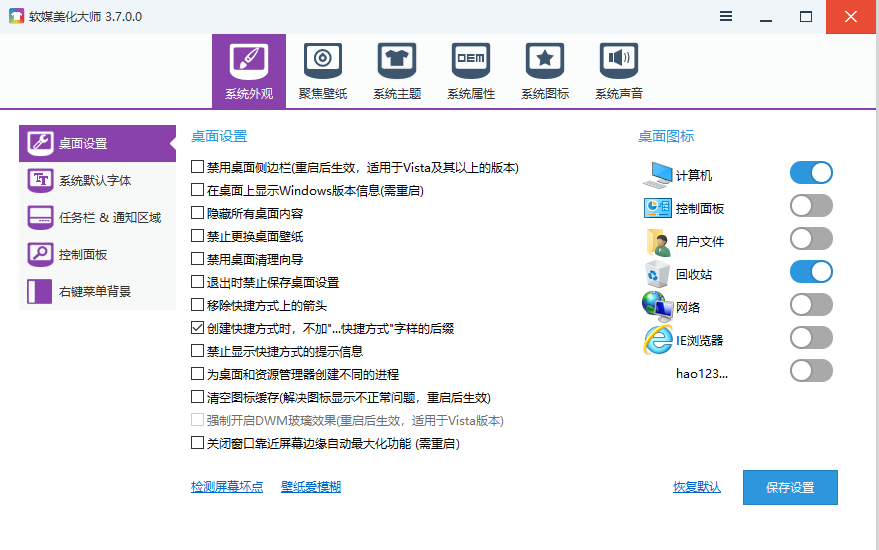Click the 用户文件 folder icon

658,242
